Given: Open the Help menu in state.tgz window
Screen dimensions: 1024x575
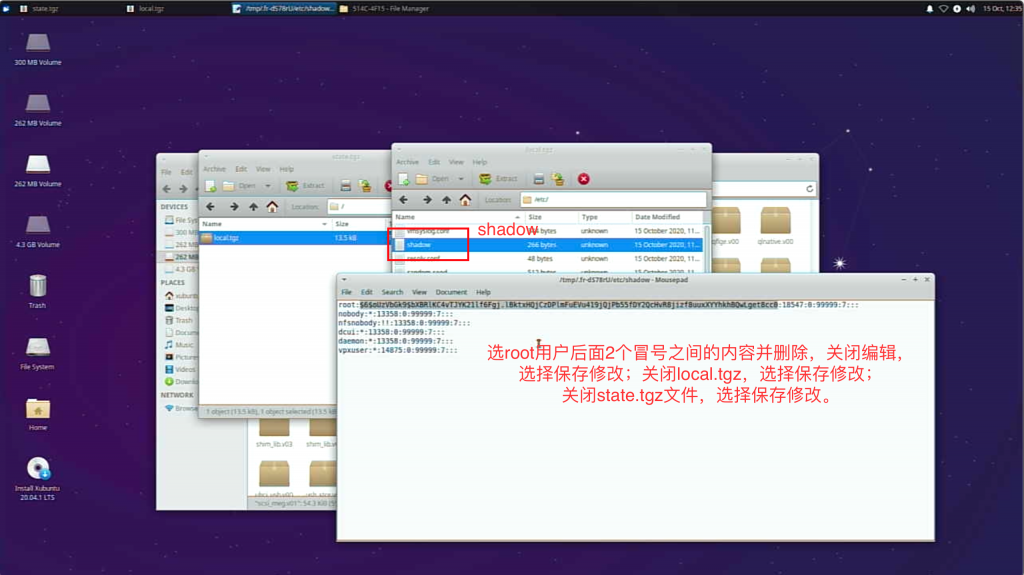Looking at the screenshot, I should (x=287, y=169).
